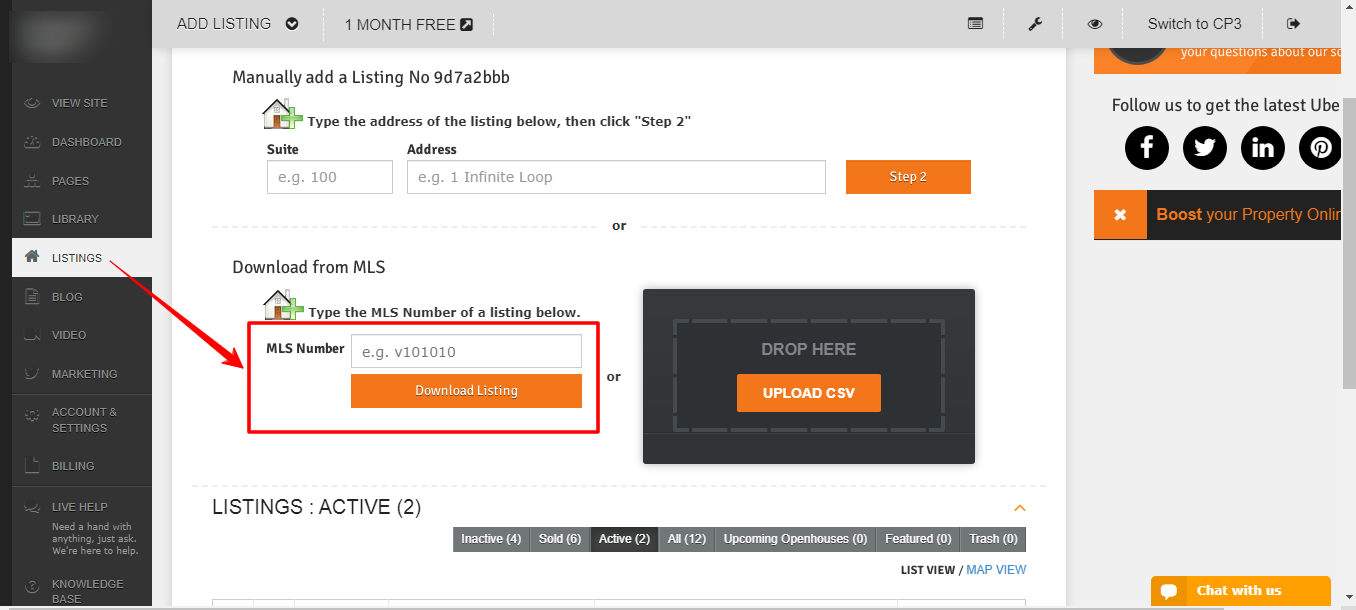Focus the Suite input field
The height and width of the screenshot is (610, 1356).
330,177
